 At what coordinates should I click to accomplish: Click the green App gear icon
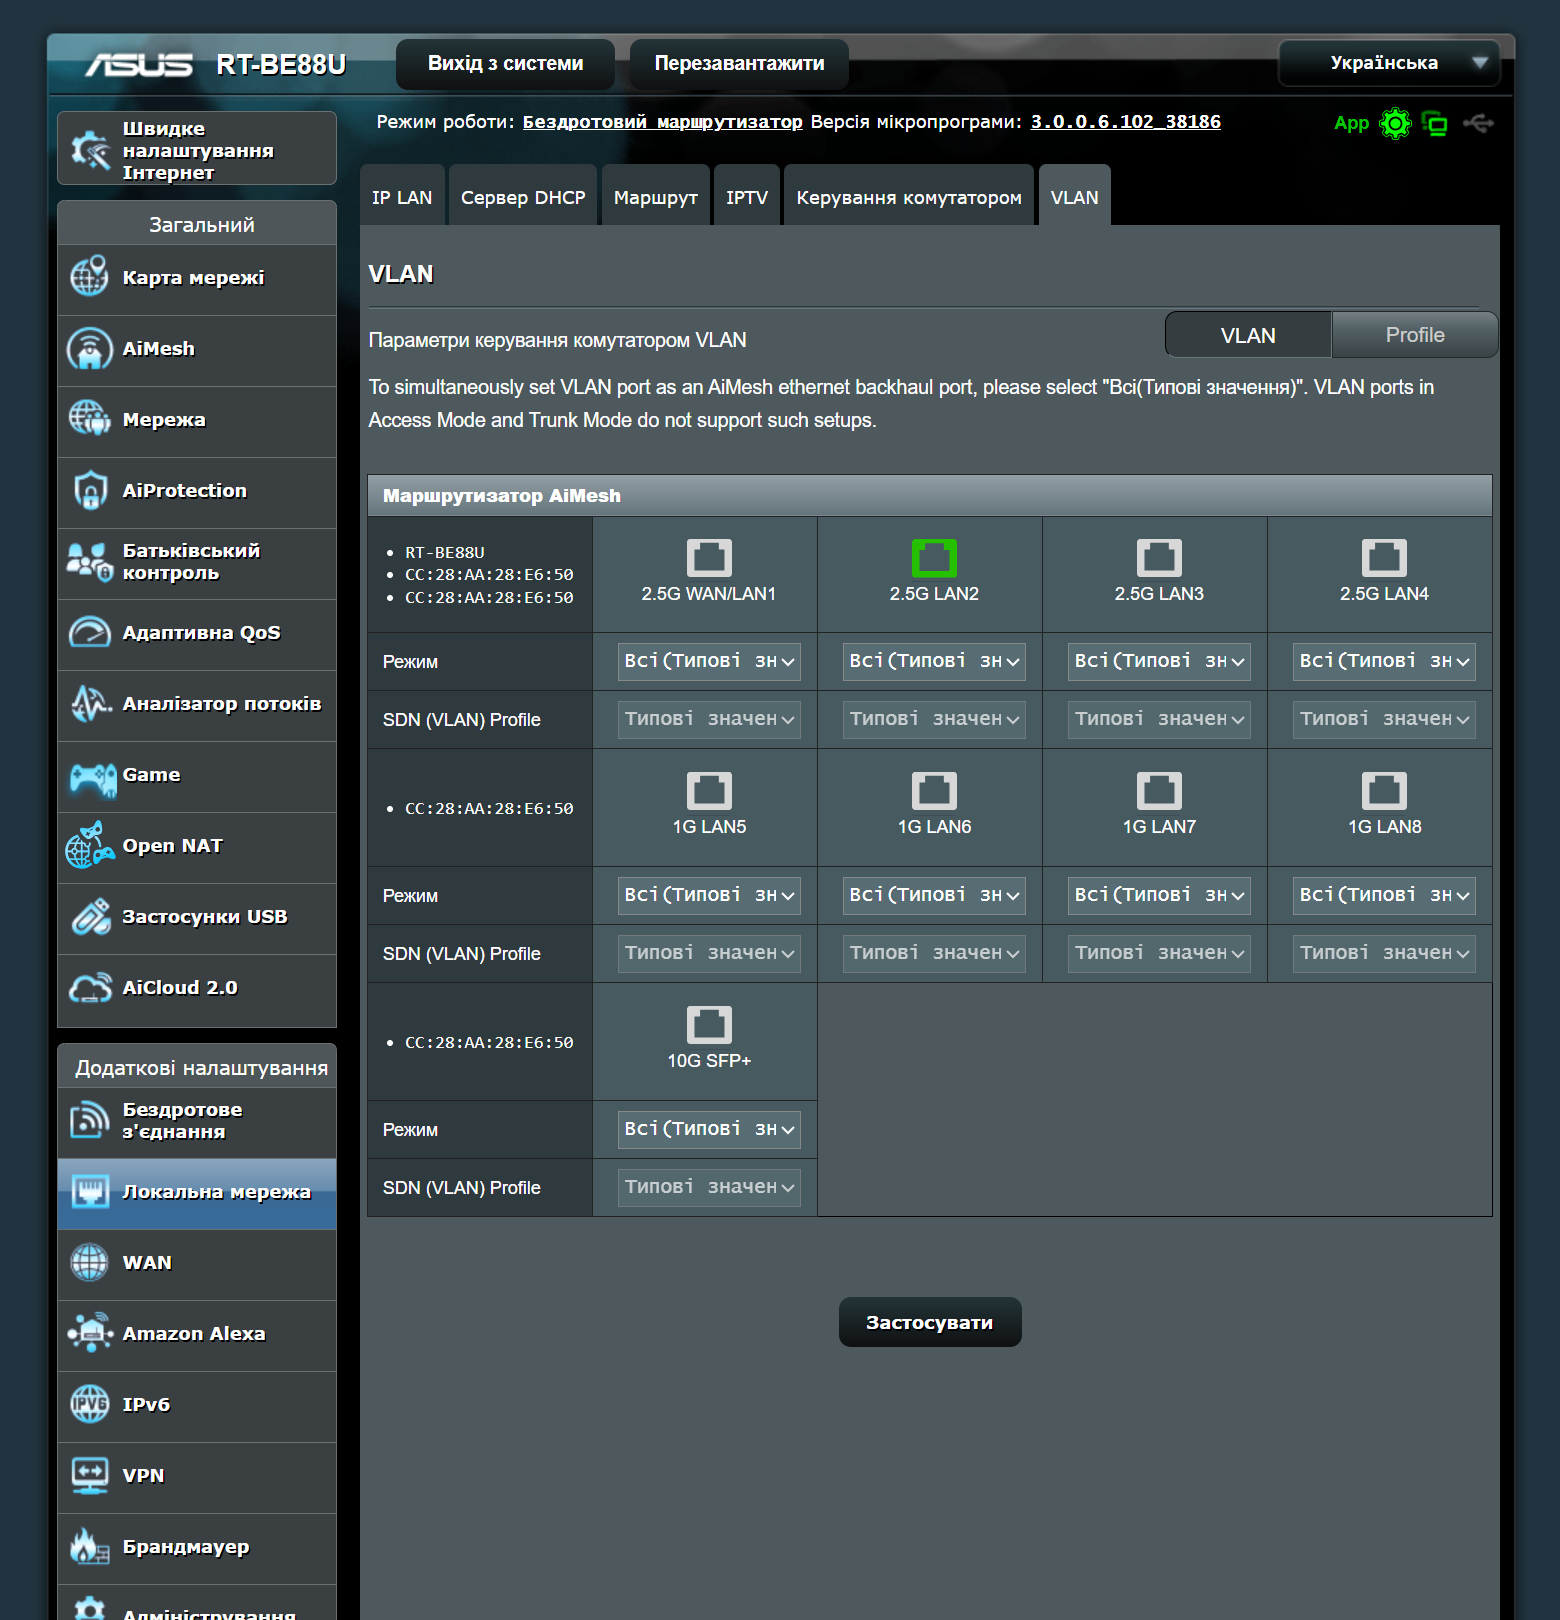coord(1395,123)
